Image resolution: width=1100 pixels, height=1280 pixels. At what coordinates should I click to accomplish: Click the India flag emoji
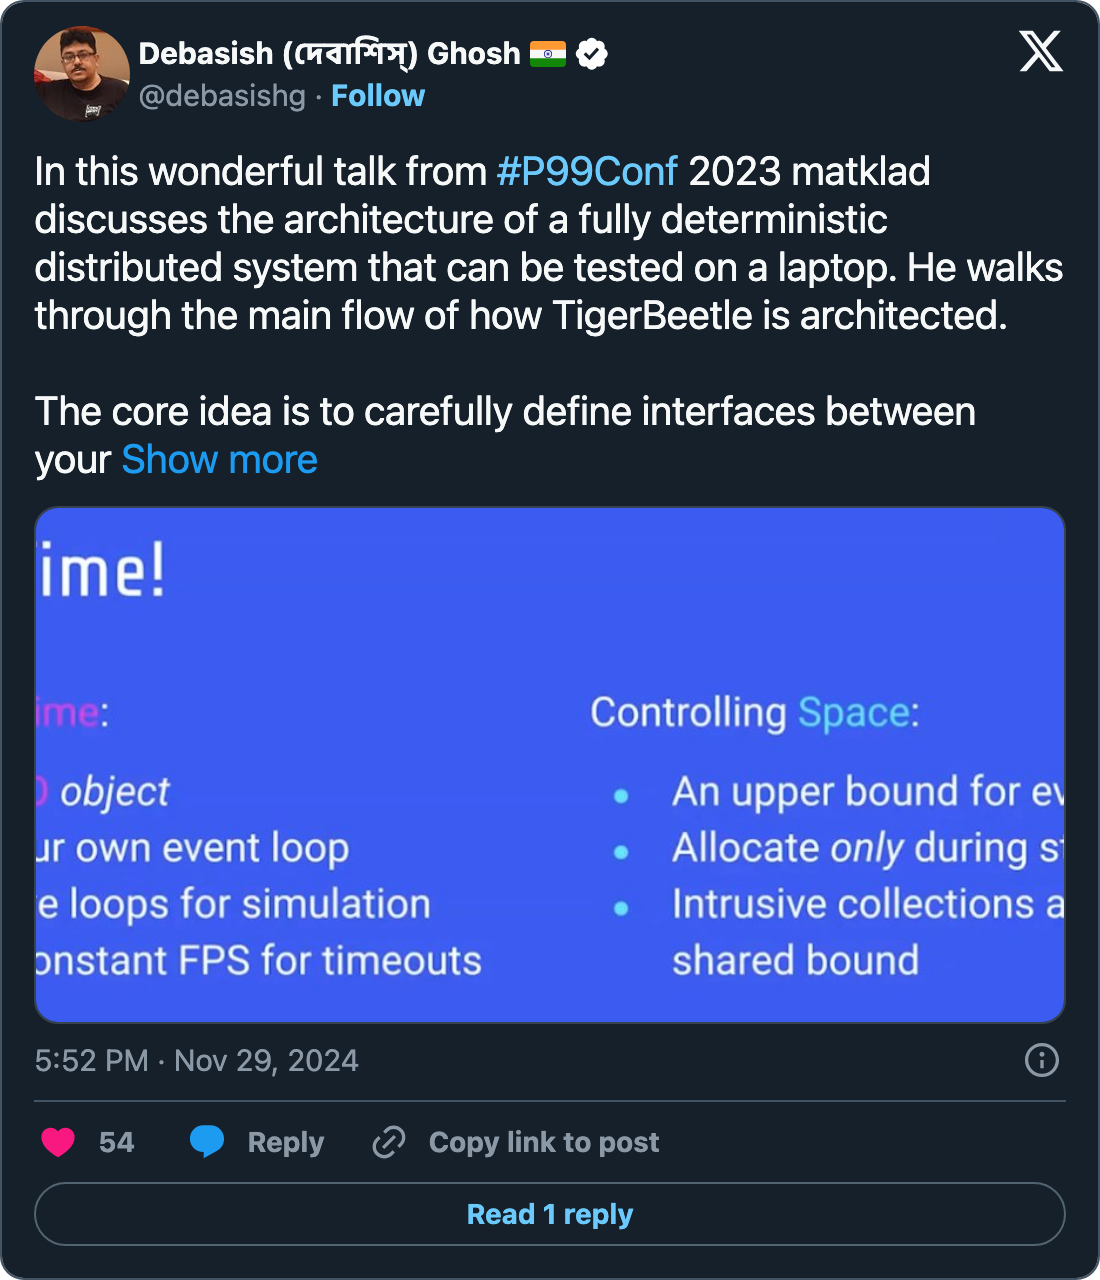click(548, 54)
